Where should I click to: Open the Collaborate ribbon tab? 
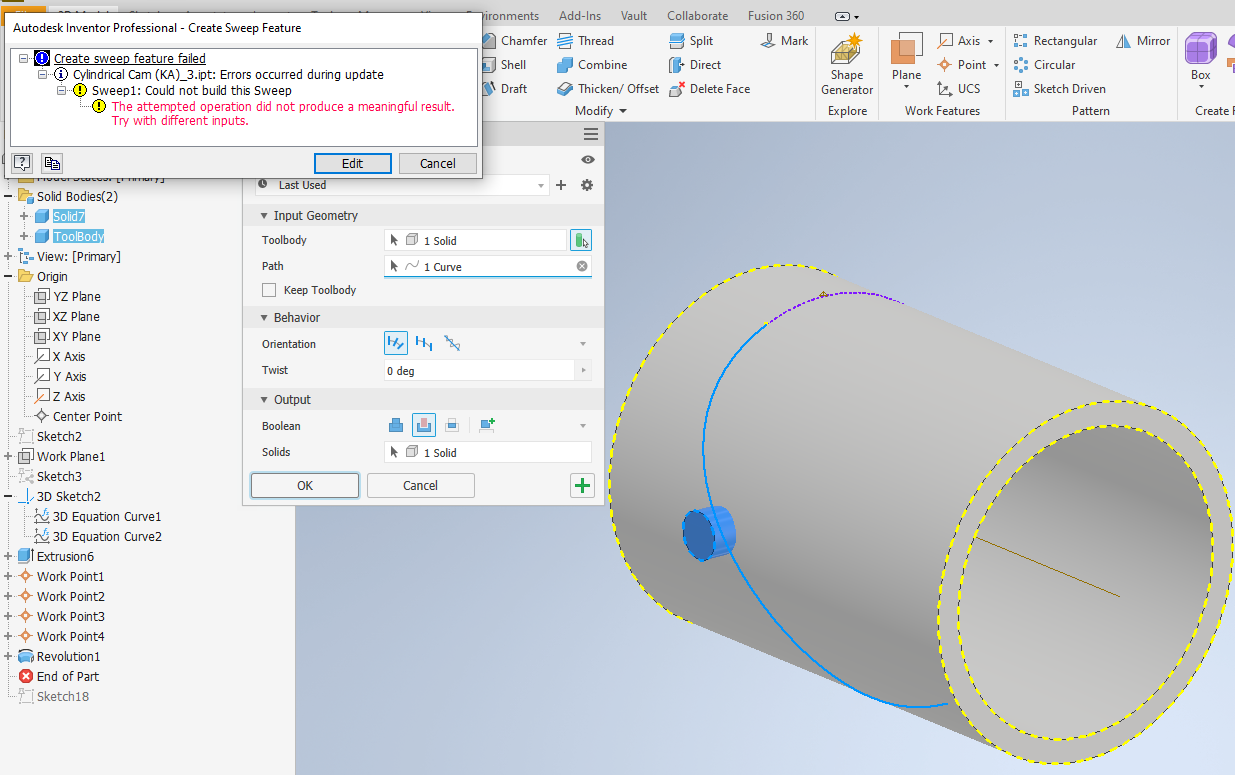tap(697, 16)
